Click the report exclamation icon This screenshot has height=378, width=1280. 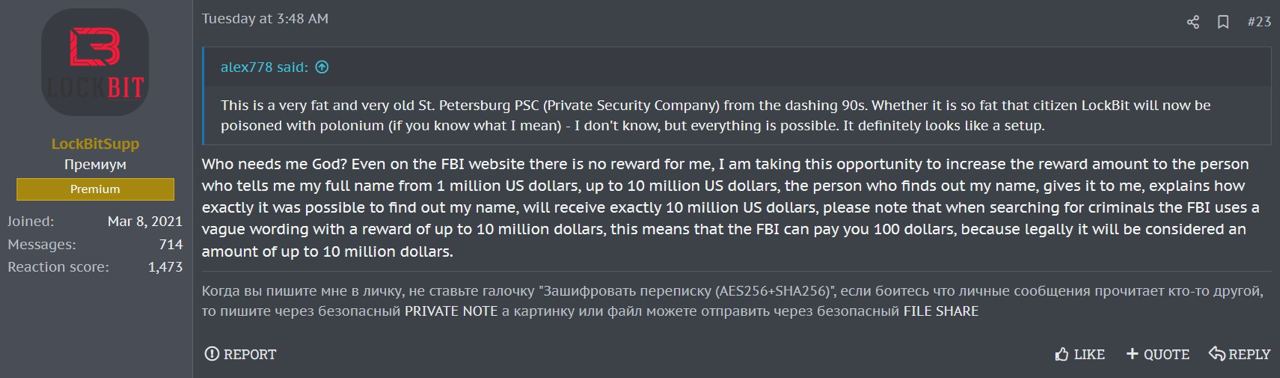[x=211, y=354]
